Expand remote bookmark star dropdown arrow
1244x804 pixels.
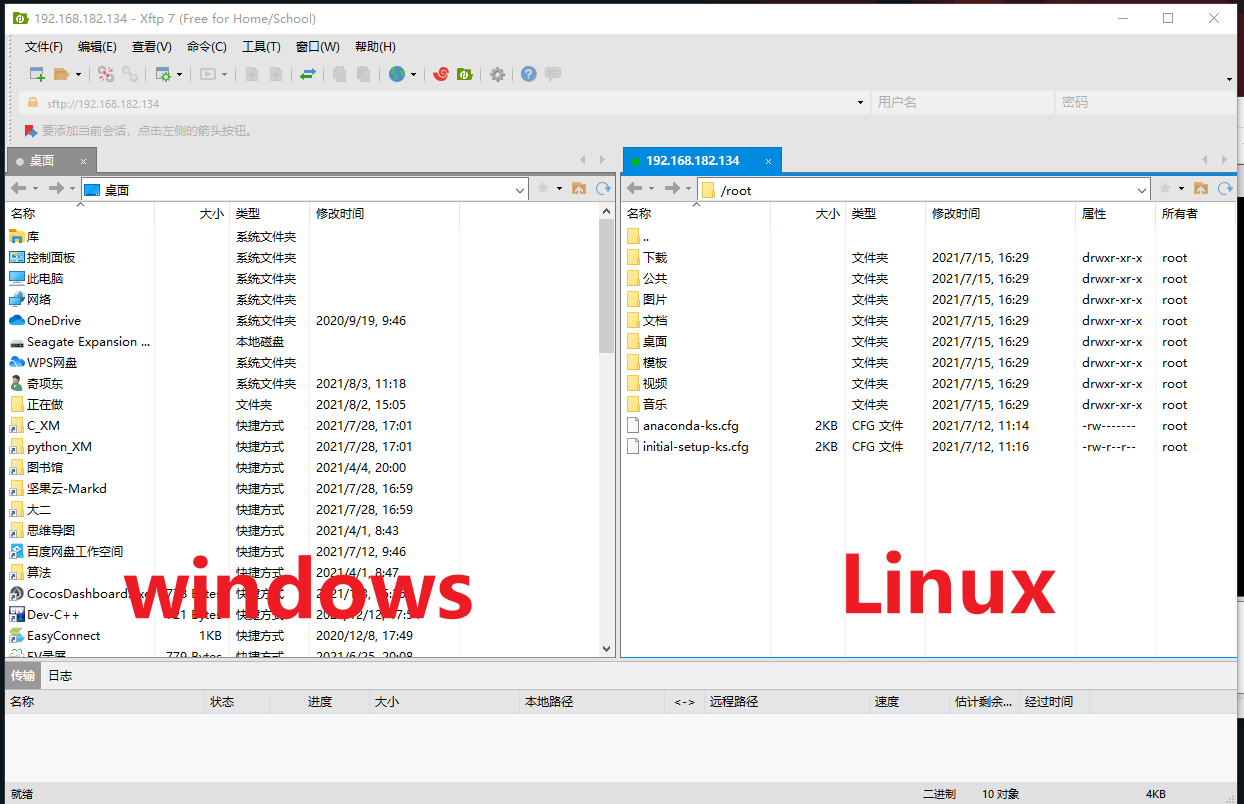click(1181, 189)
